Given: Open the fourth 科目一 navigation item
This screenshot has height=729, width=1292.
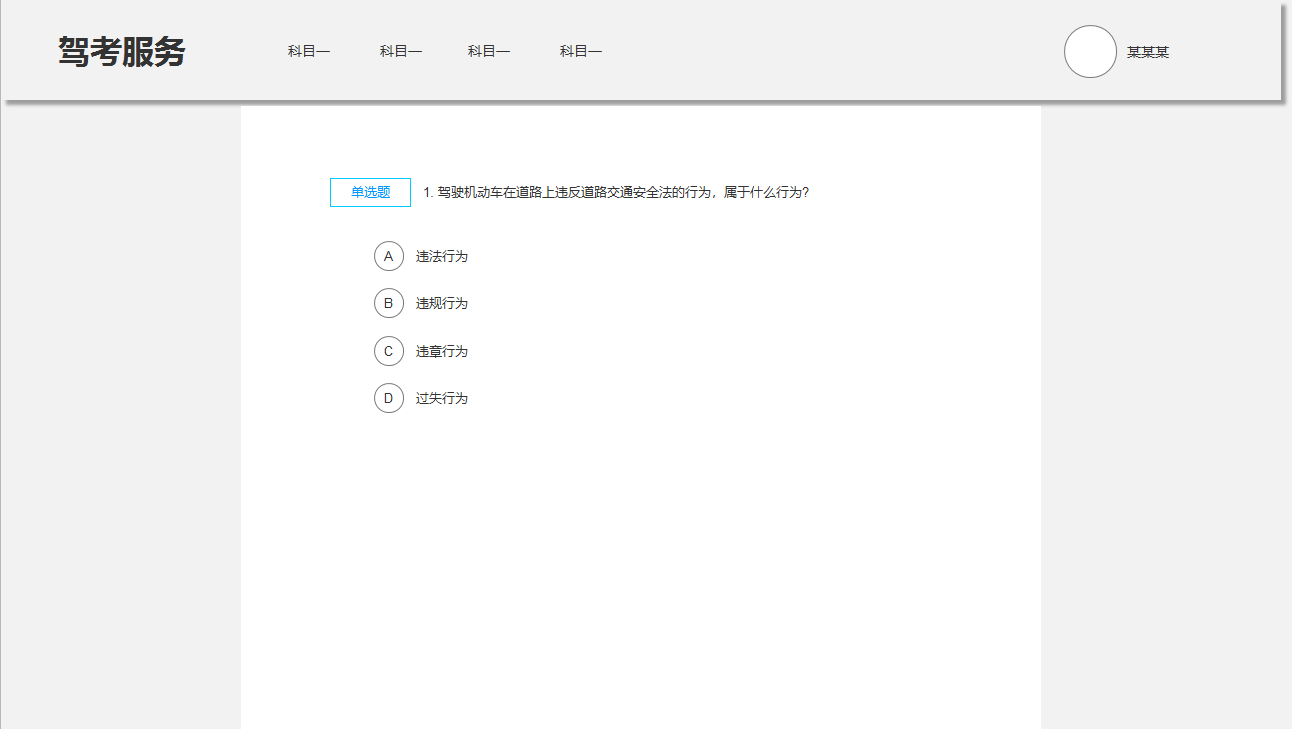Looking at the screenshot, I should (581, 52).
